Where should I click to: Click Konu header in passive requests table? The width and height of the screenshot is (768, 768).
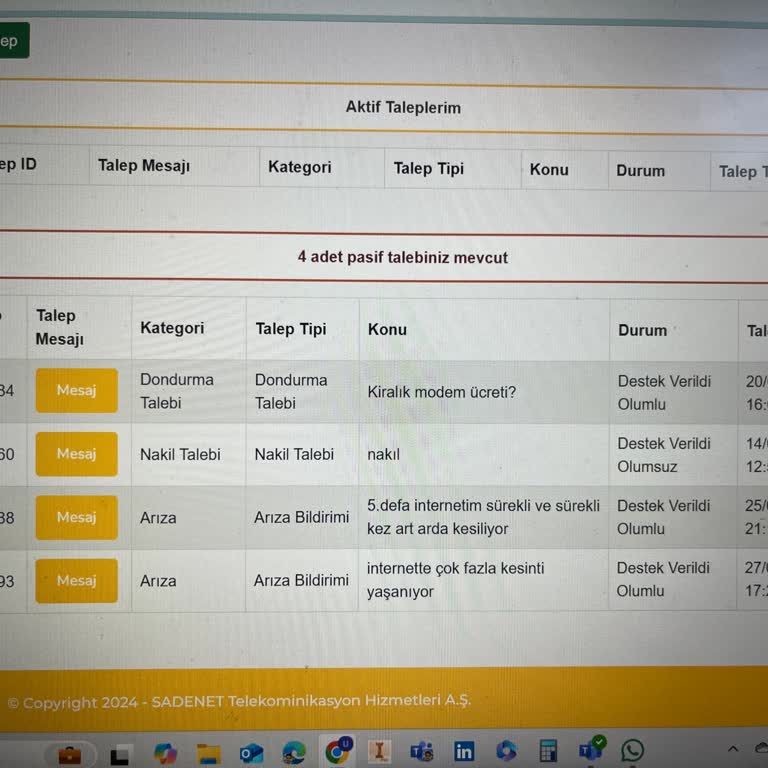pyautogui.click(x=387, y=329)
